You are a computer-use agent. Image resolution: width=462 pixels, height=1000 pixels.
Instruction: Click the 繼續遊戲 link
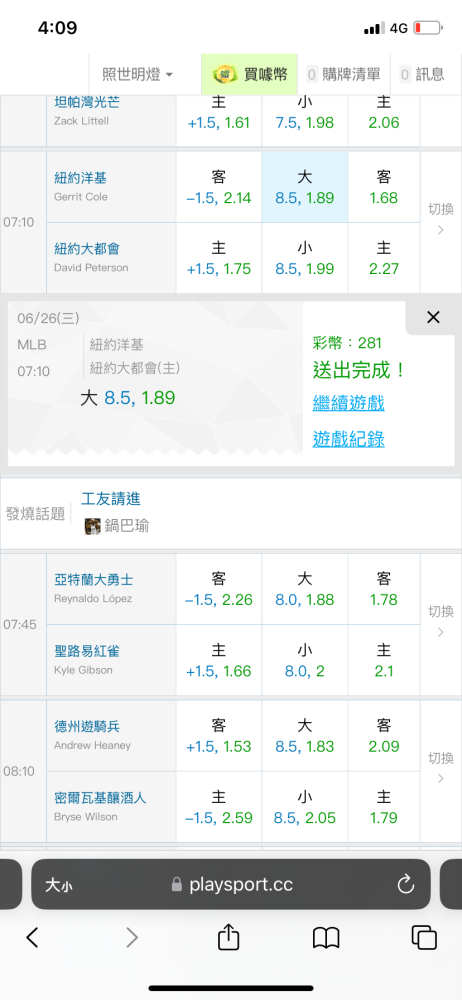coord(348,403)
